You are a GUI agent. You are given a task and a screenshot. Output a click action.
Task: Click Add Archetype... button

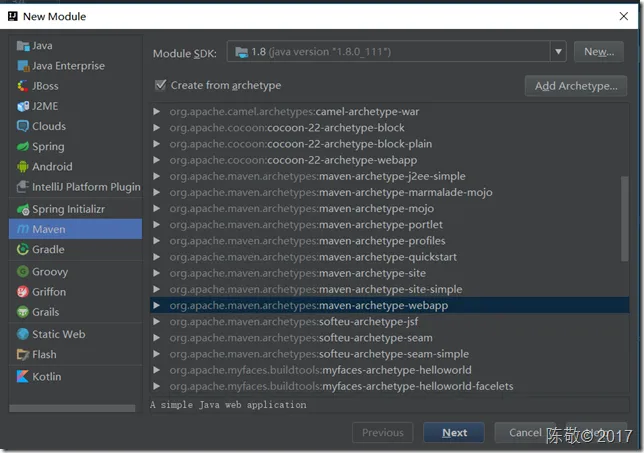click(x=576, y=86)
